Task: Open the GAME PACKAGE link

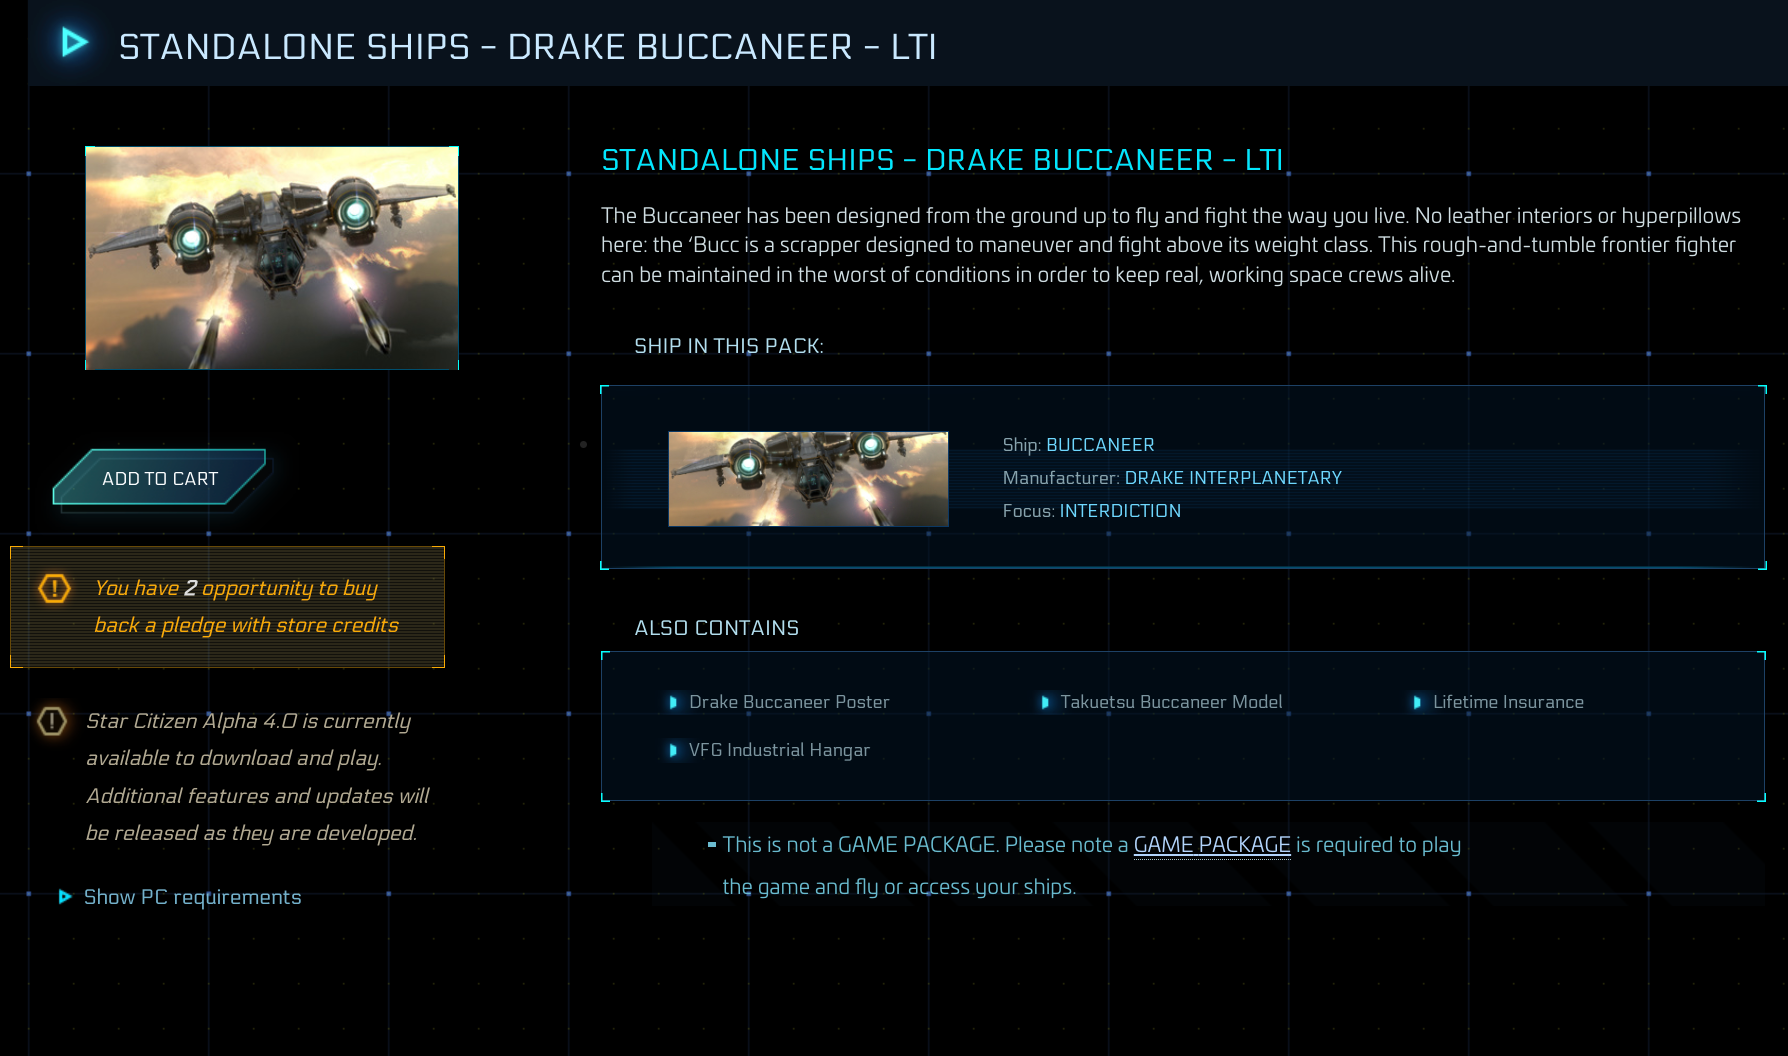Action: [1212, 845]
